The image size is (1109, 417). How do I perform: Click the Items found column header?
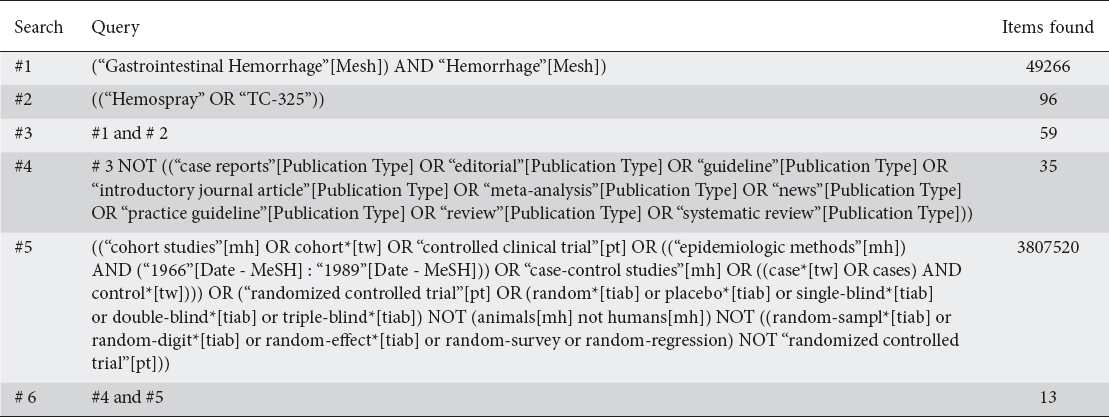tap(1047, 28)
